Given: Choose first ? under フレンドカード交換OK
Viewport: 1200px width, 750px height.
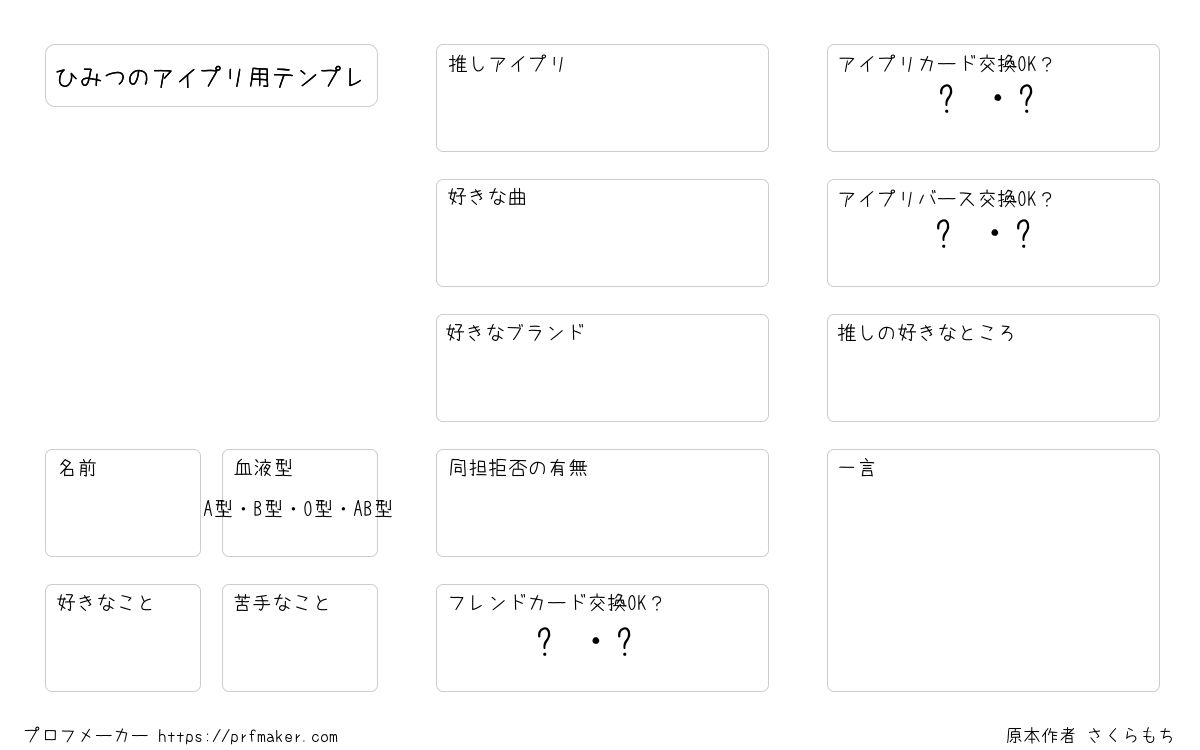Looking at the screenshot, I should (x=544, y=642).
